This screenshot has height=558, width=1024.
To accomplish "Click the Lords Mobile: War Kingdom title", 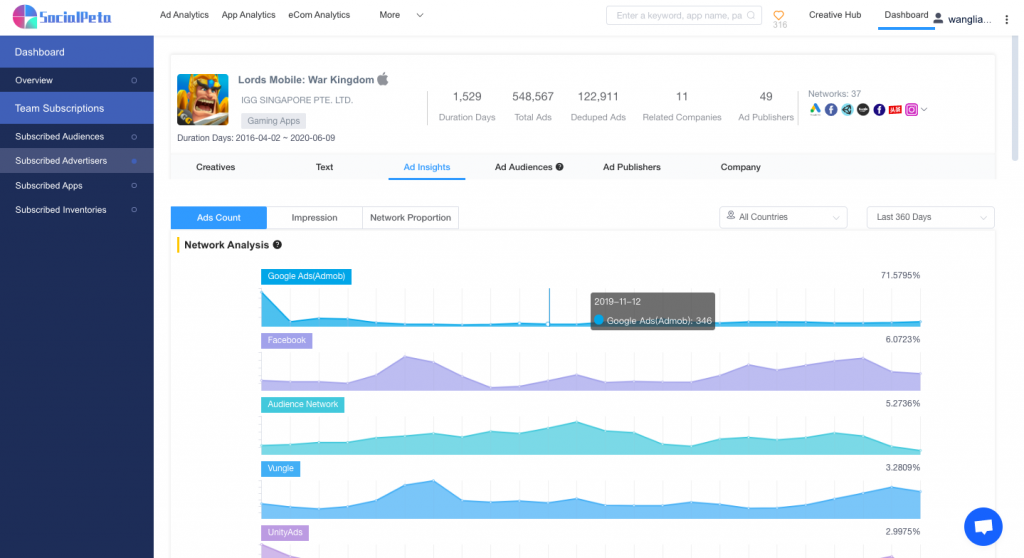I will tap(306, 80).
